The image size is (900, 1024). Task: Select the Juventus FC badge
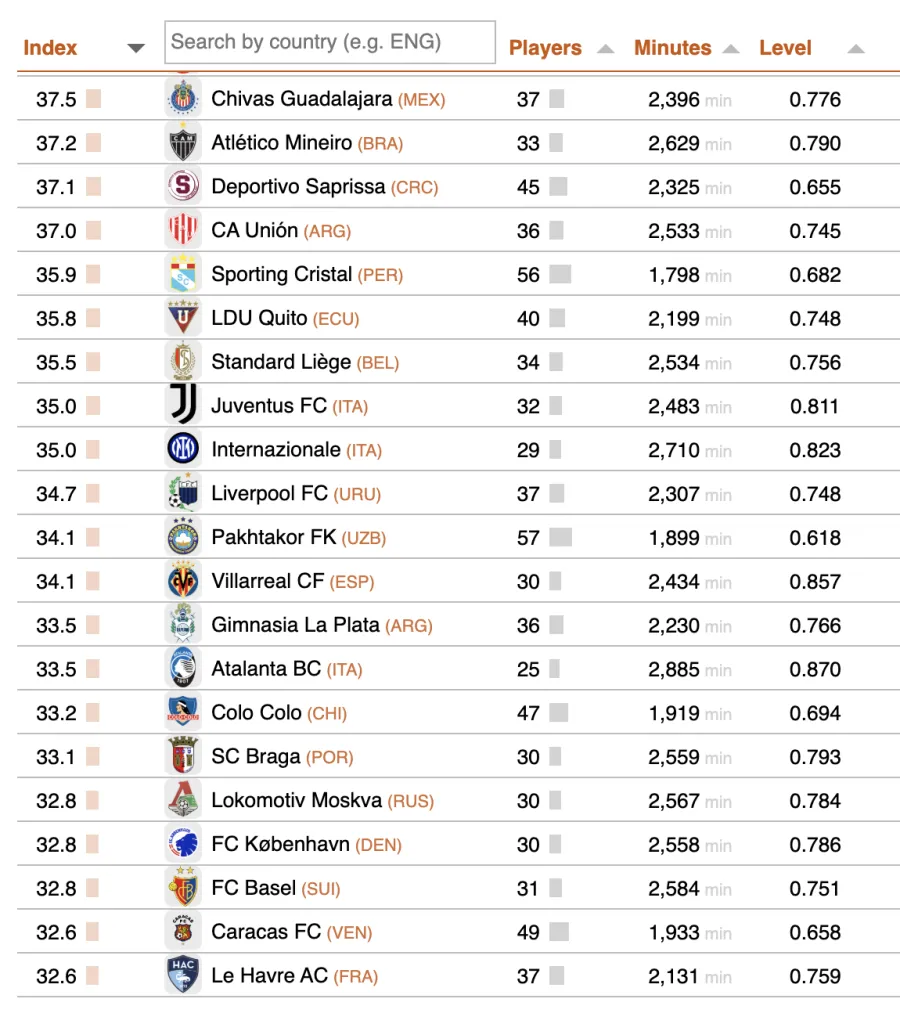[x=182, y=405]
